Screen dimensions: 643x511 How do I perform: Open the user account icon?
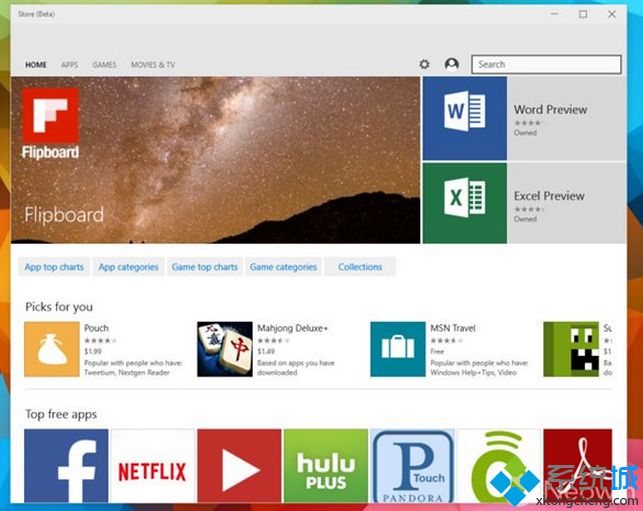pyautogui.click(x=451, y=64)
